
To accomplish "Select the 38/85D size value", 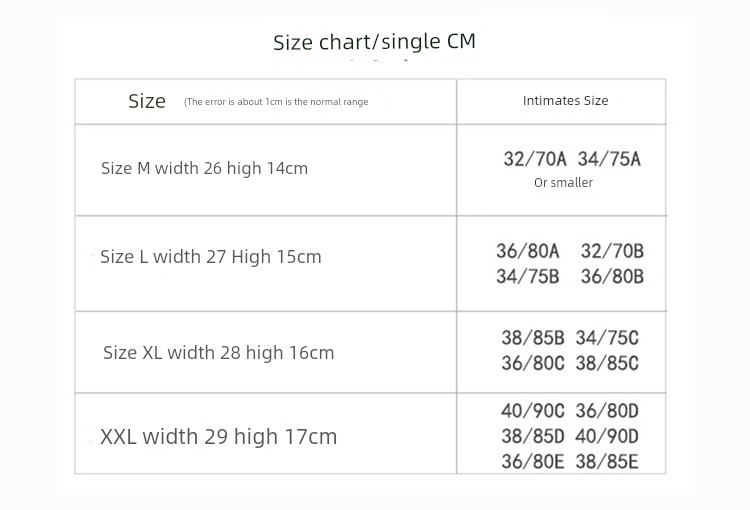I will pyautogui.click(x=533, y=436).
